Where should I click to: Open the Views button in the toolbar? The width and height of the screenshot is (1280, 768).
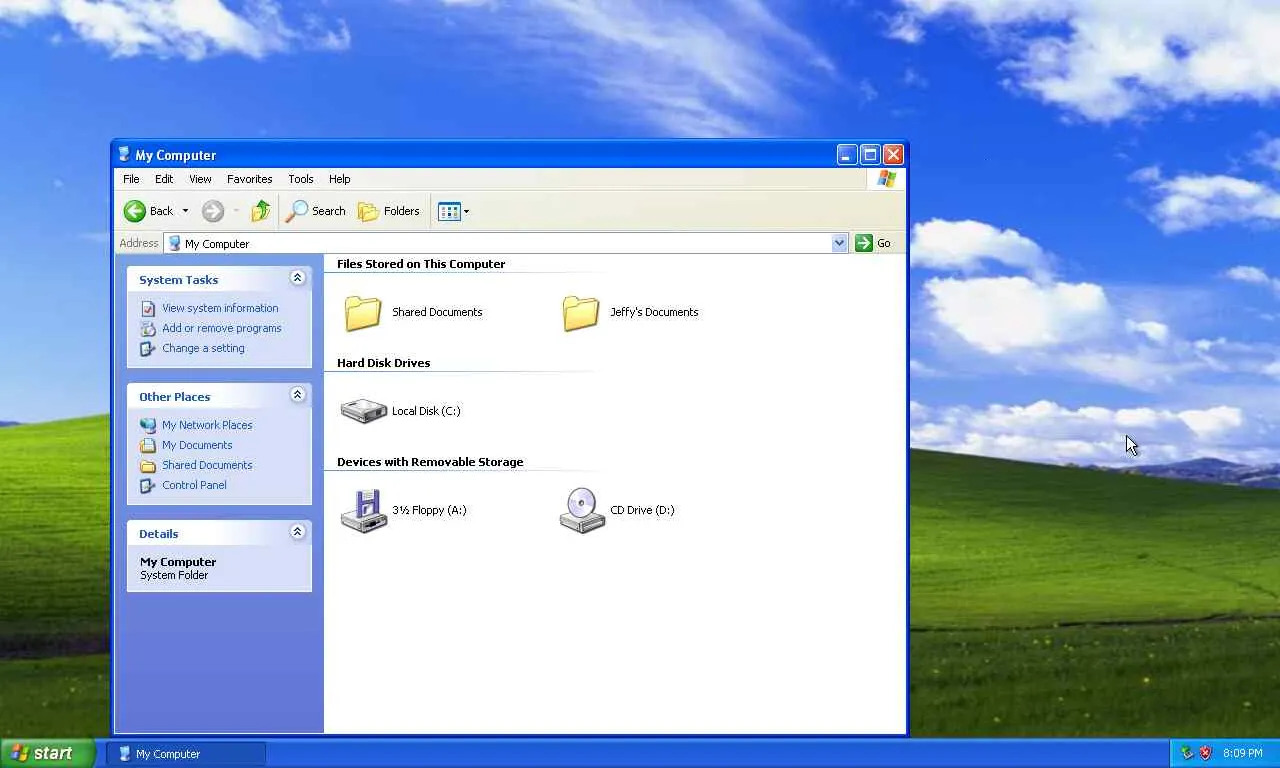453,211
